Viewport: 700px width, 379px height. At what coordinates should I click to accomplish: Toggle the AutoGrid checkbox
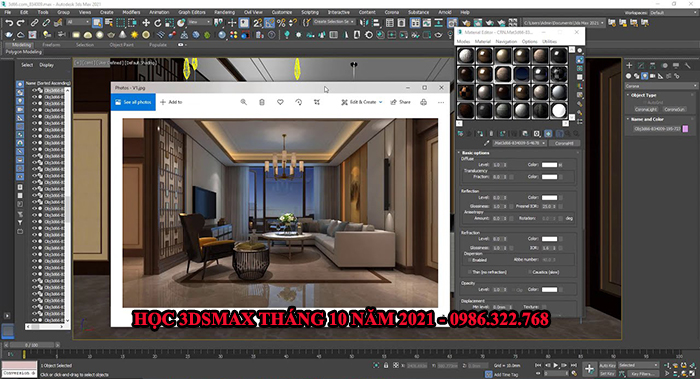[645, 102]
